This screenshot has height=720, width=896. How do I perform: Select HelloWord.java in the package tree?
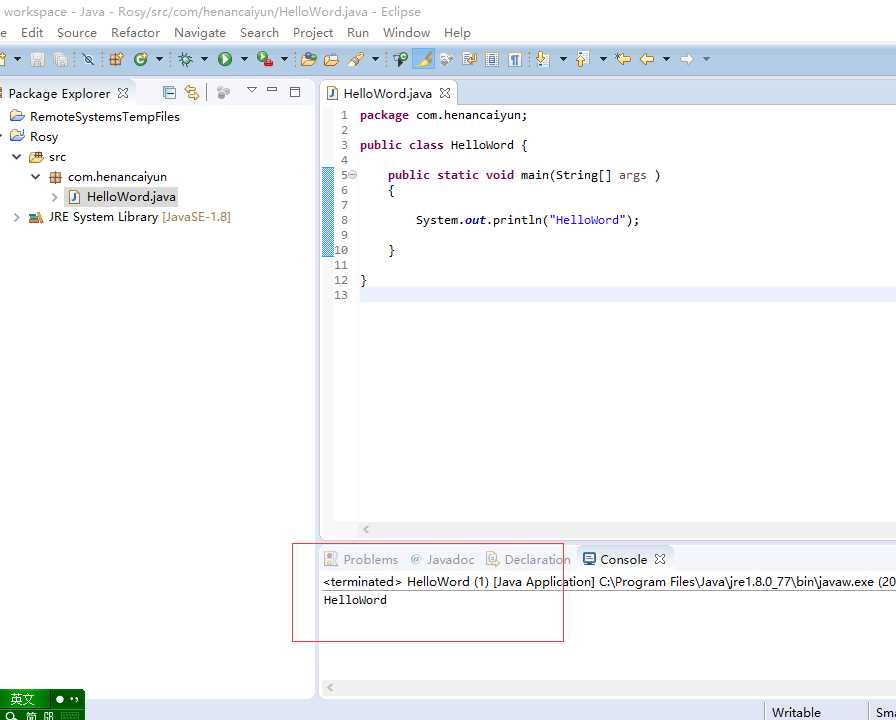tap(122, 197)
